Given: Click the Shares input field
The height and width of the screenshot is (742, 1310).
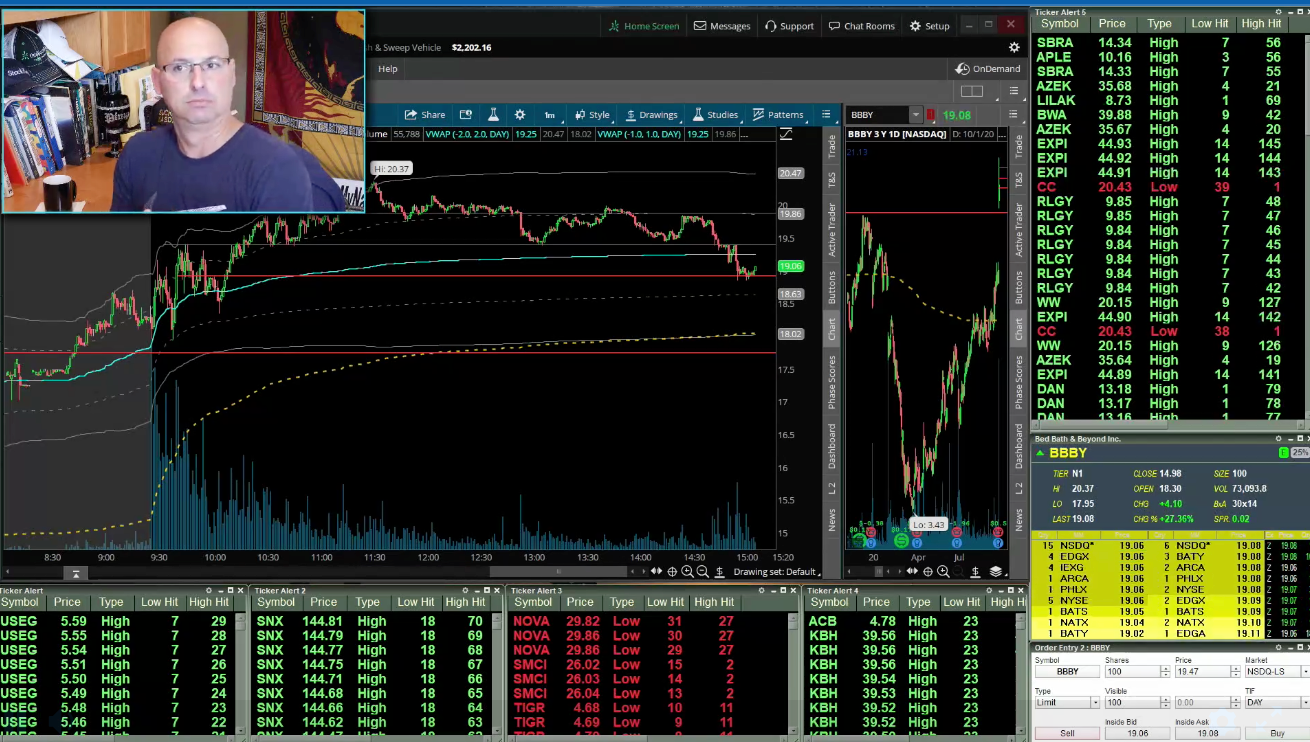Looking at the screenshot, I should point(1133,672).
